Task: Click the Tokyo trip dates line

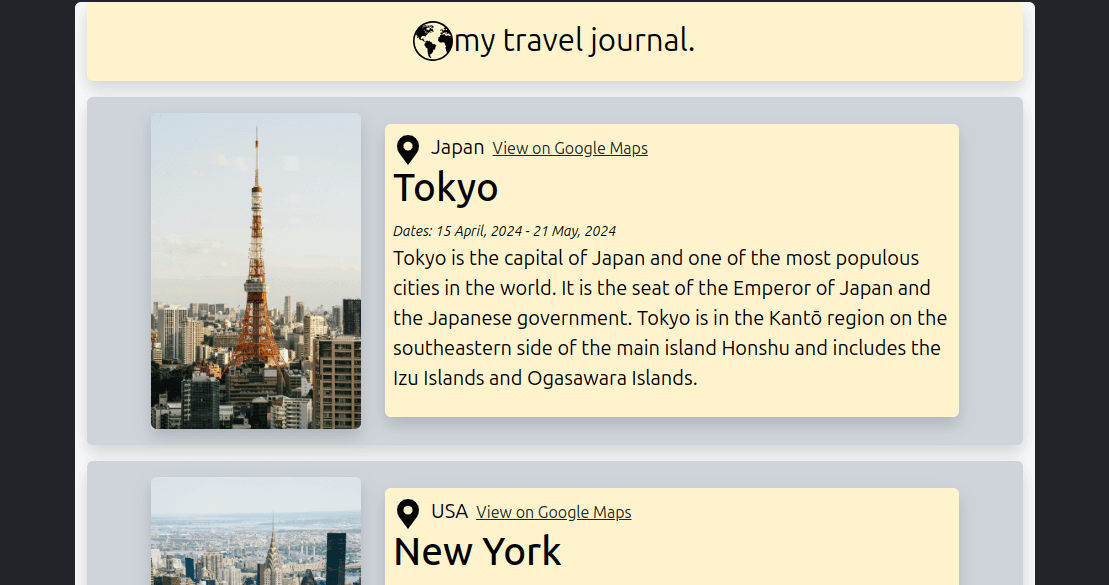Action: tap(504, 231)
